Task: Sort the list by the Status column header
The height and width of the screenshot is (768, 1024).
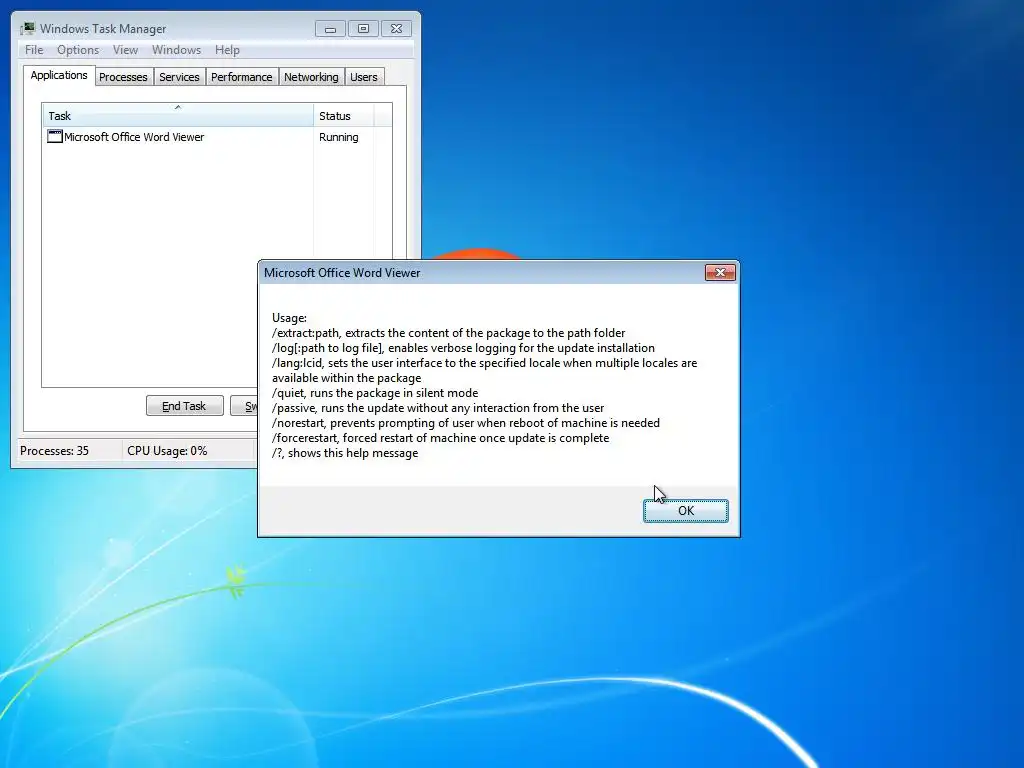Action: pyautogui.click(x=344, y=115)
